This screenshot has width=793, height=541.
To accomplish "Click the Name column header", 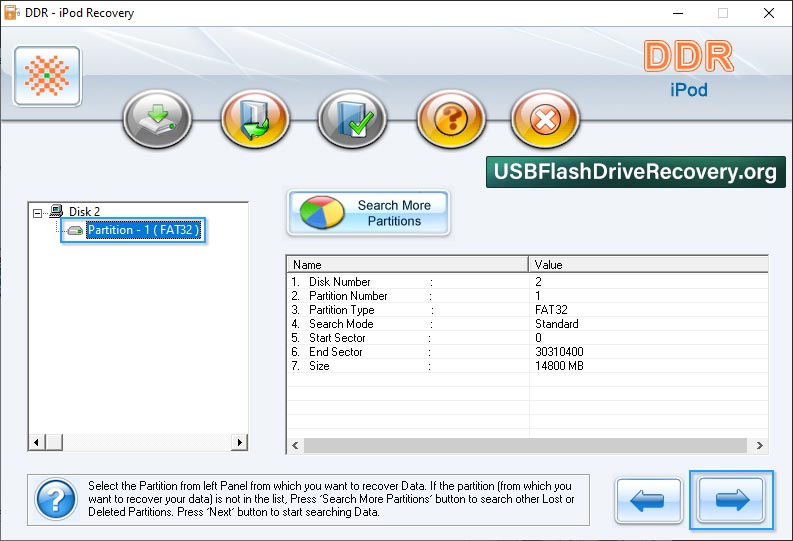I will (x=408, y=264).
